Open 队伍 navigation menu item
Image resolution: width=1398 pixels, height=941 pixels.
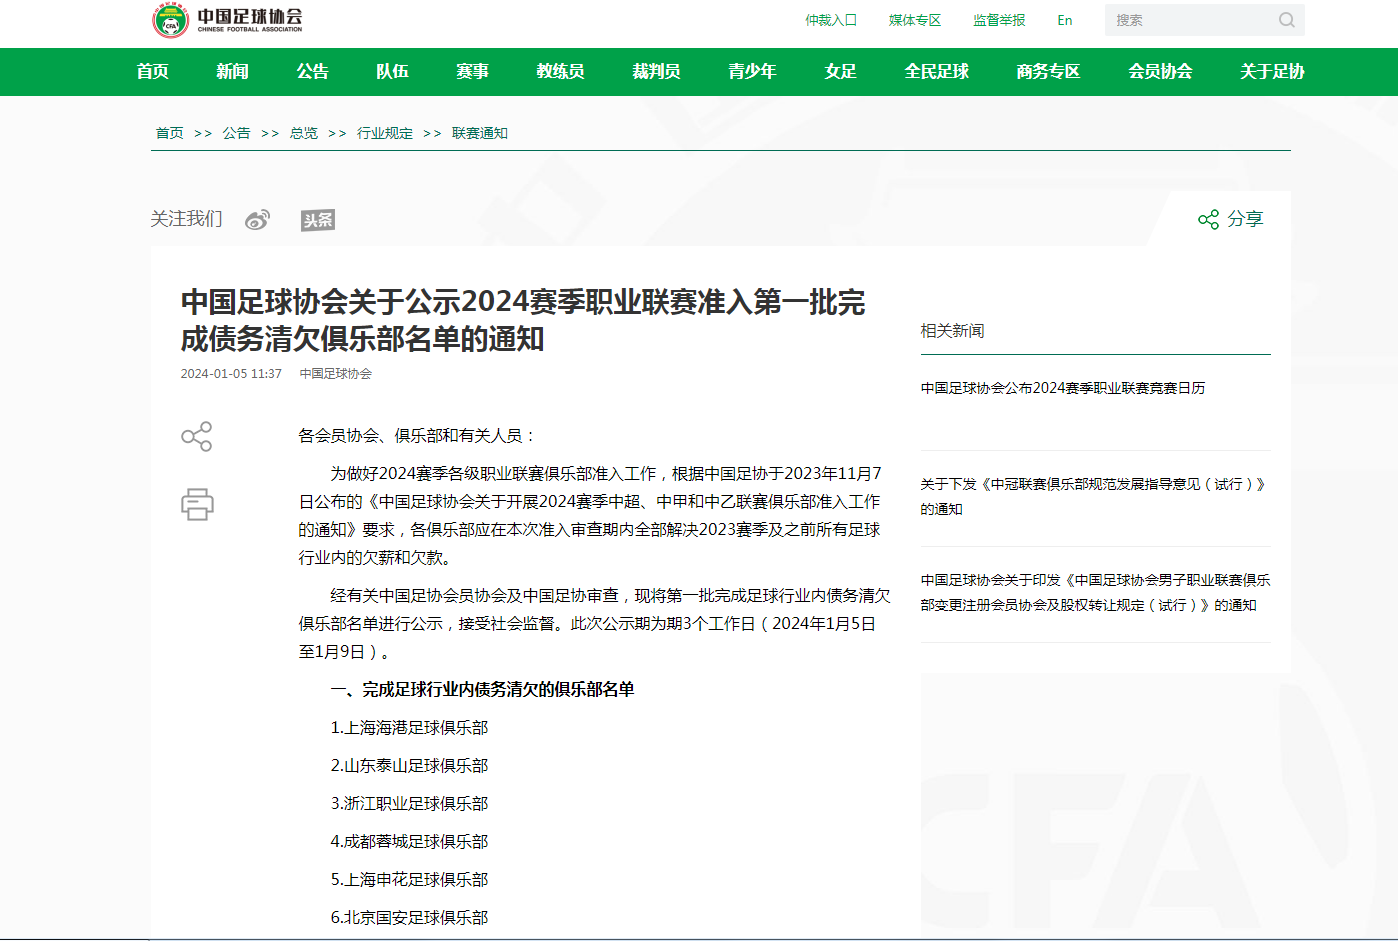point(393,72)
